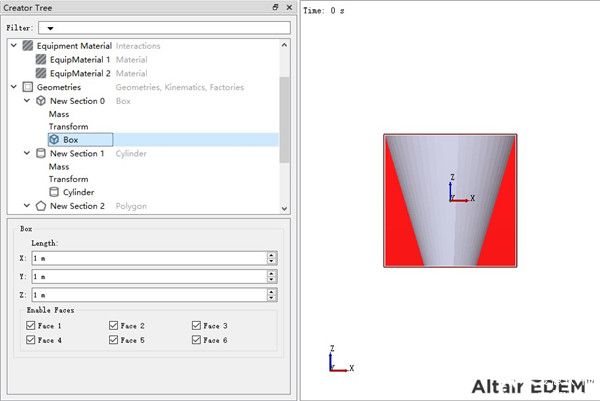Select Mass under New Section 1
The height and width of the screenshot is (401, 600).
[59, 167]
